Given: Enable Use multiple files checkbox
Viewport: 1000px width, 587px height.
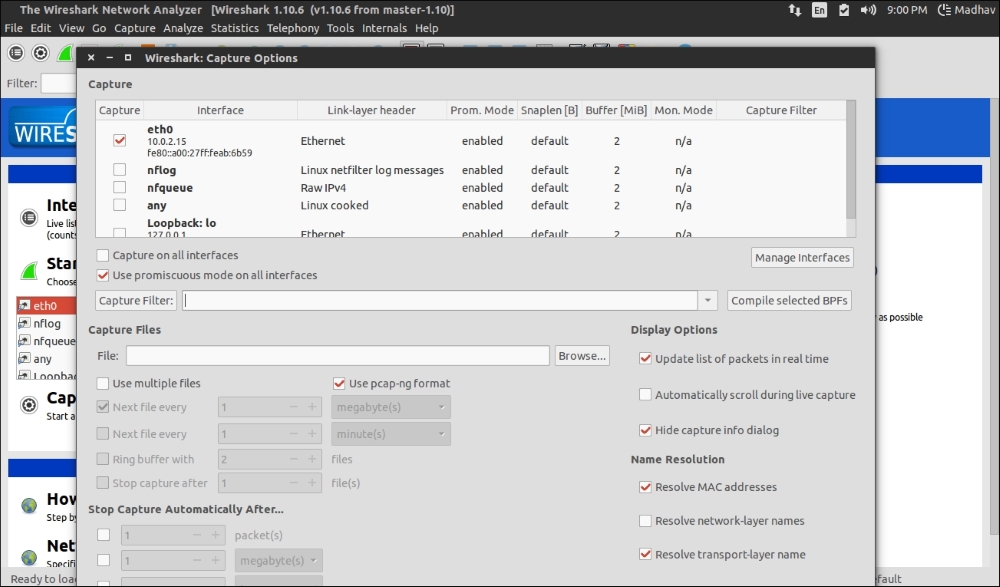Looking at the screenshot, I should point(103,383).
